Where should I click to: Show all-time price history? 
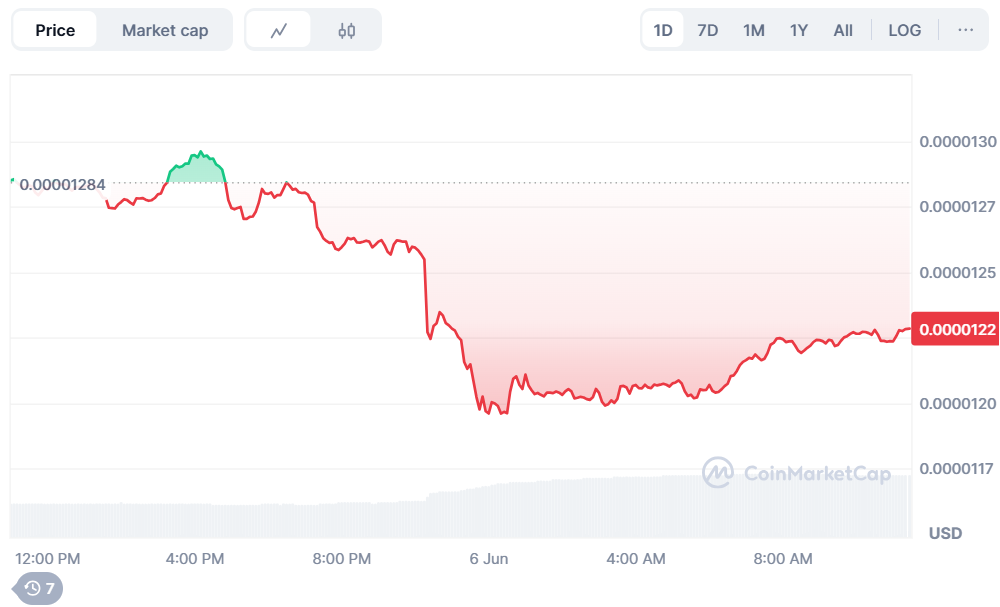click(x=843, y=30)
